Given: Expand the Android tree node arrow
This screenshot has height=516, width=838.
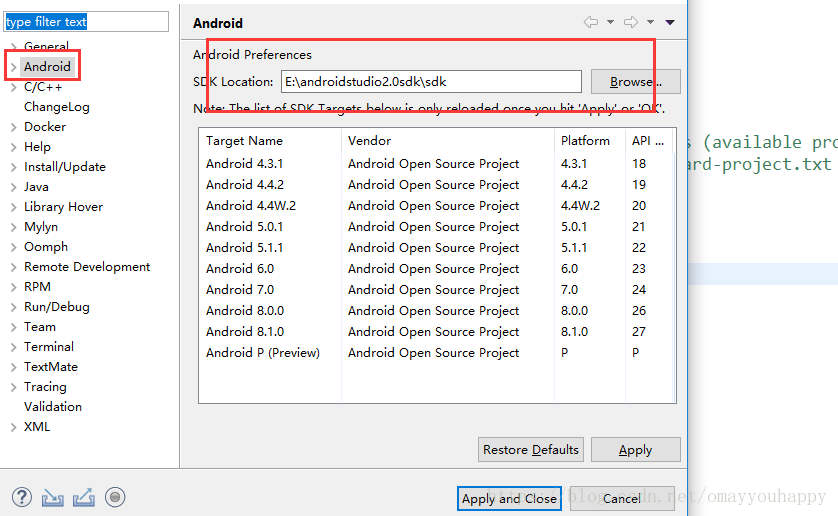Looking at the screenshot, I should (x=14, y=67).
